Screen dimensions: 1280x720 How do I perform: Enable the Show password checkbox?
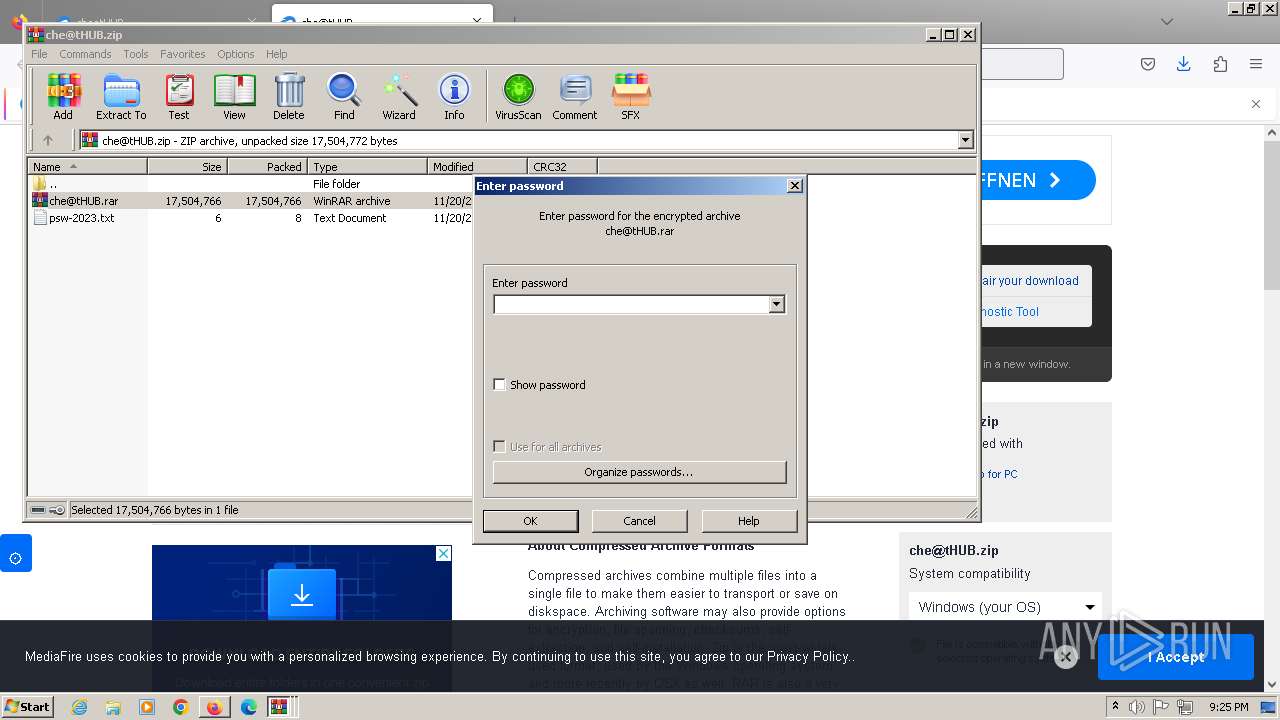coord(500,385)
